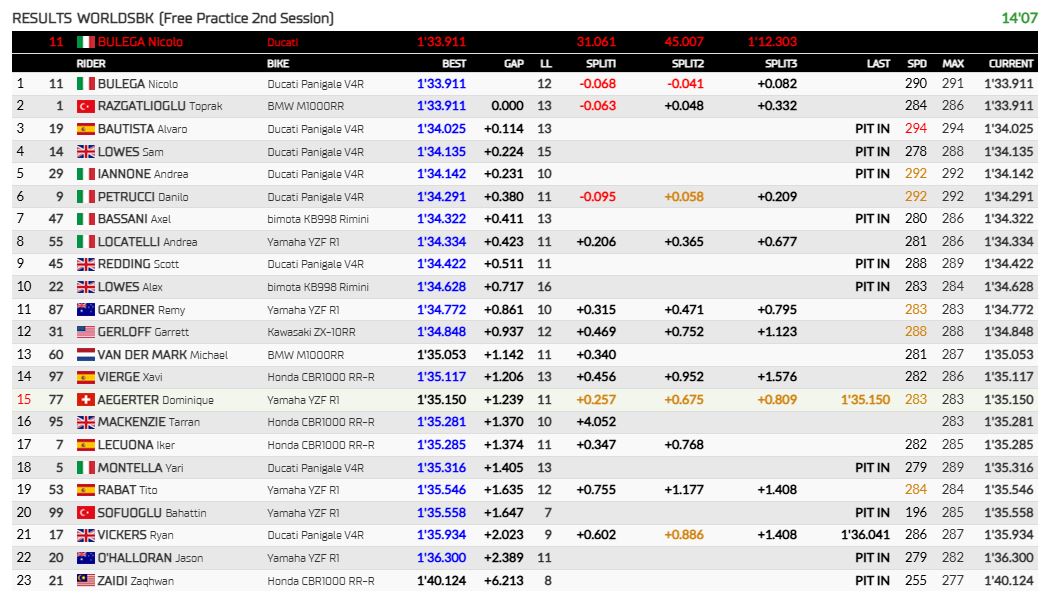Click PIT IN status in LOWES Sam row
The image size is (1051, 595).
coord(872,151)
